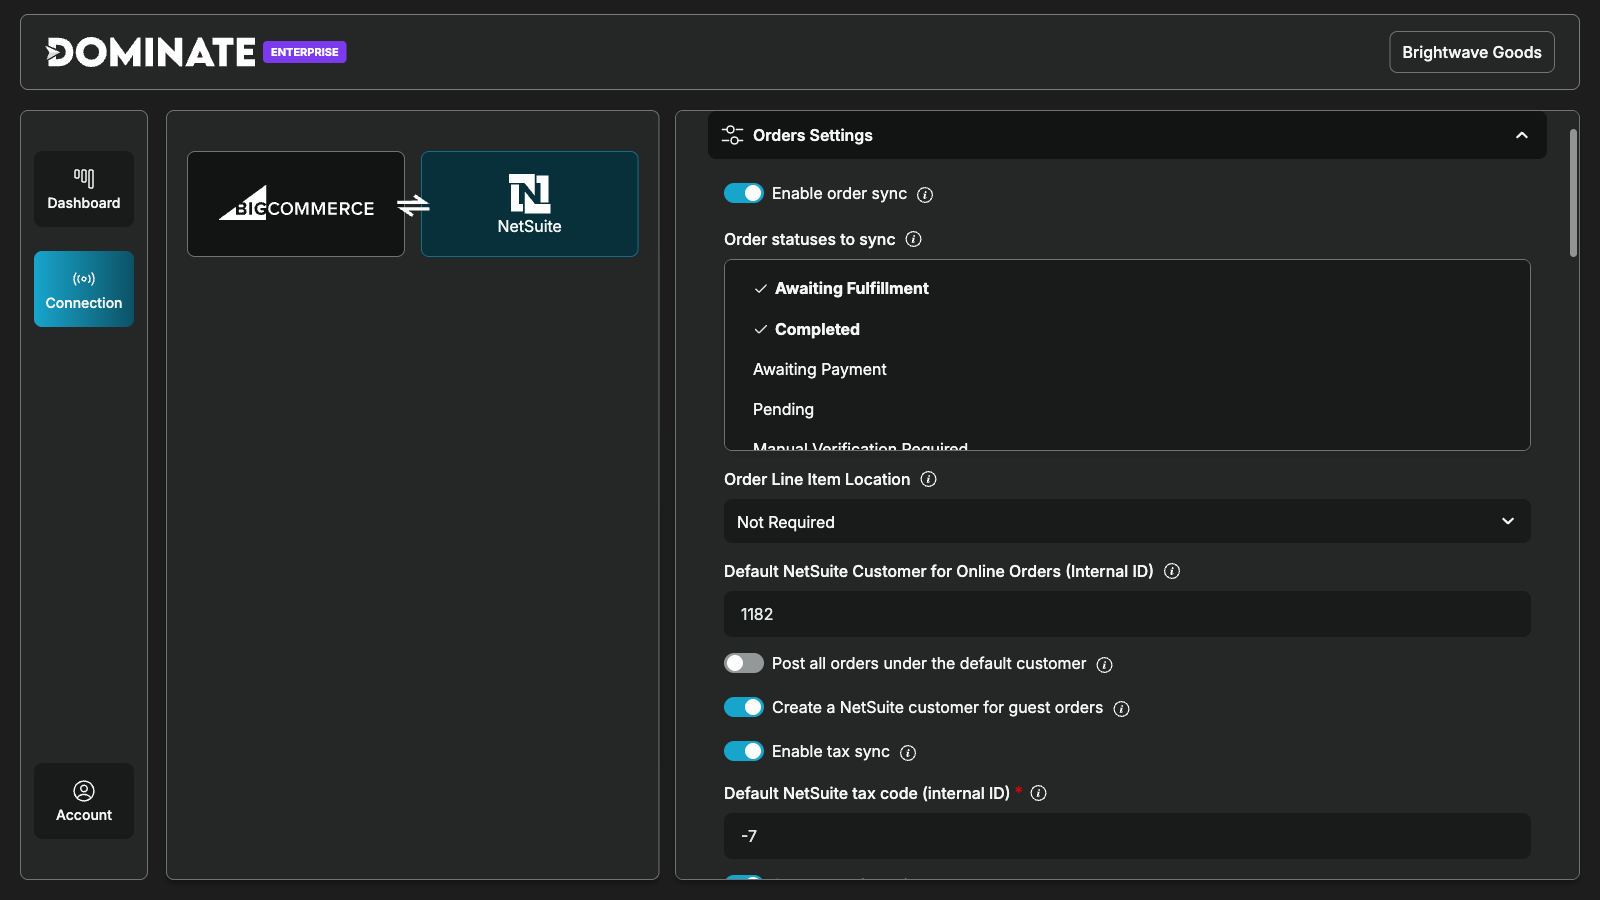Toggle Enable order sync switch

(744, 193)
